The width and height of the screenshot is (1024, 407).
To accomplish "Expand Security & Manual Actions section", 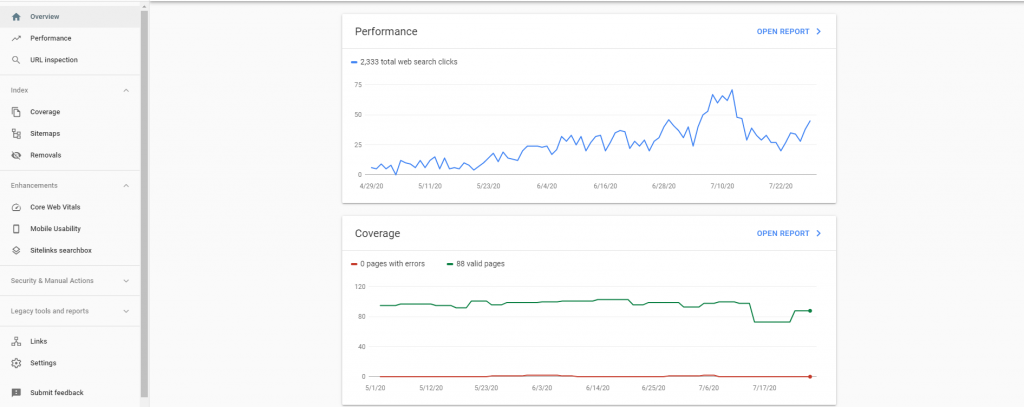I will [x=126, y=281].
